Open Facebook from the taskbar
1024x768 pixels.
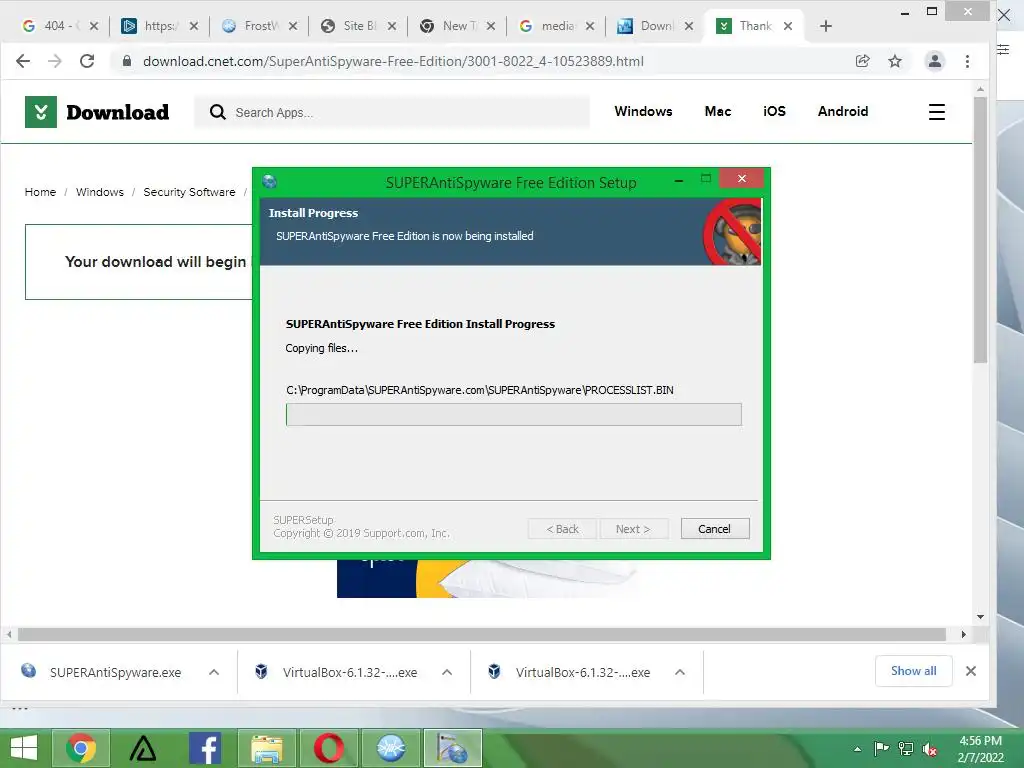(x=204, y=748)
